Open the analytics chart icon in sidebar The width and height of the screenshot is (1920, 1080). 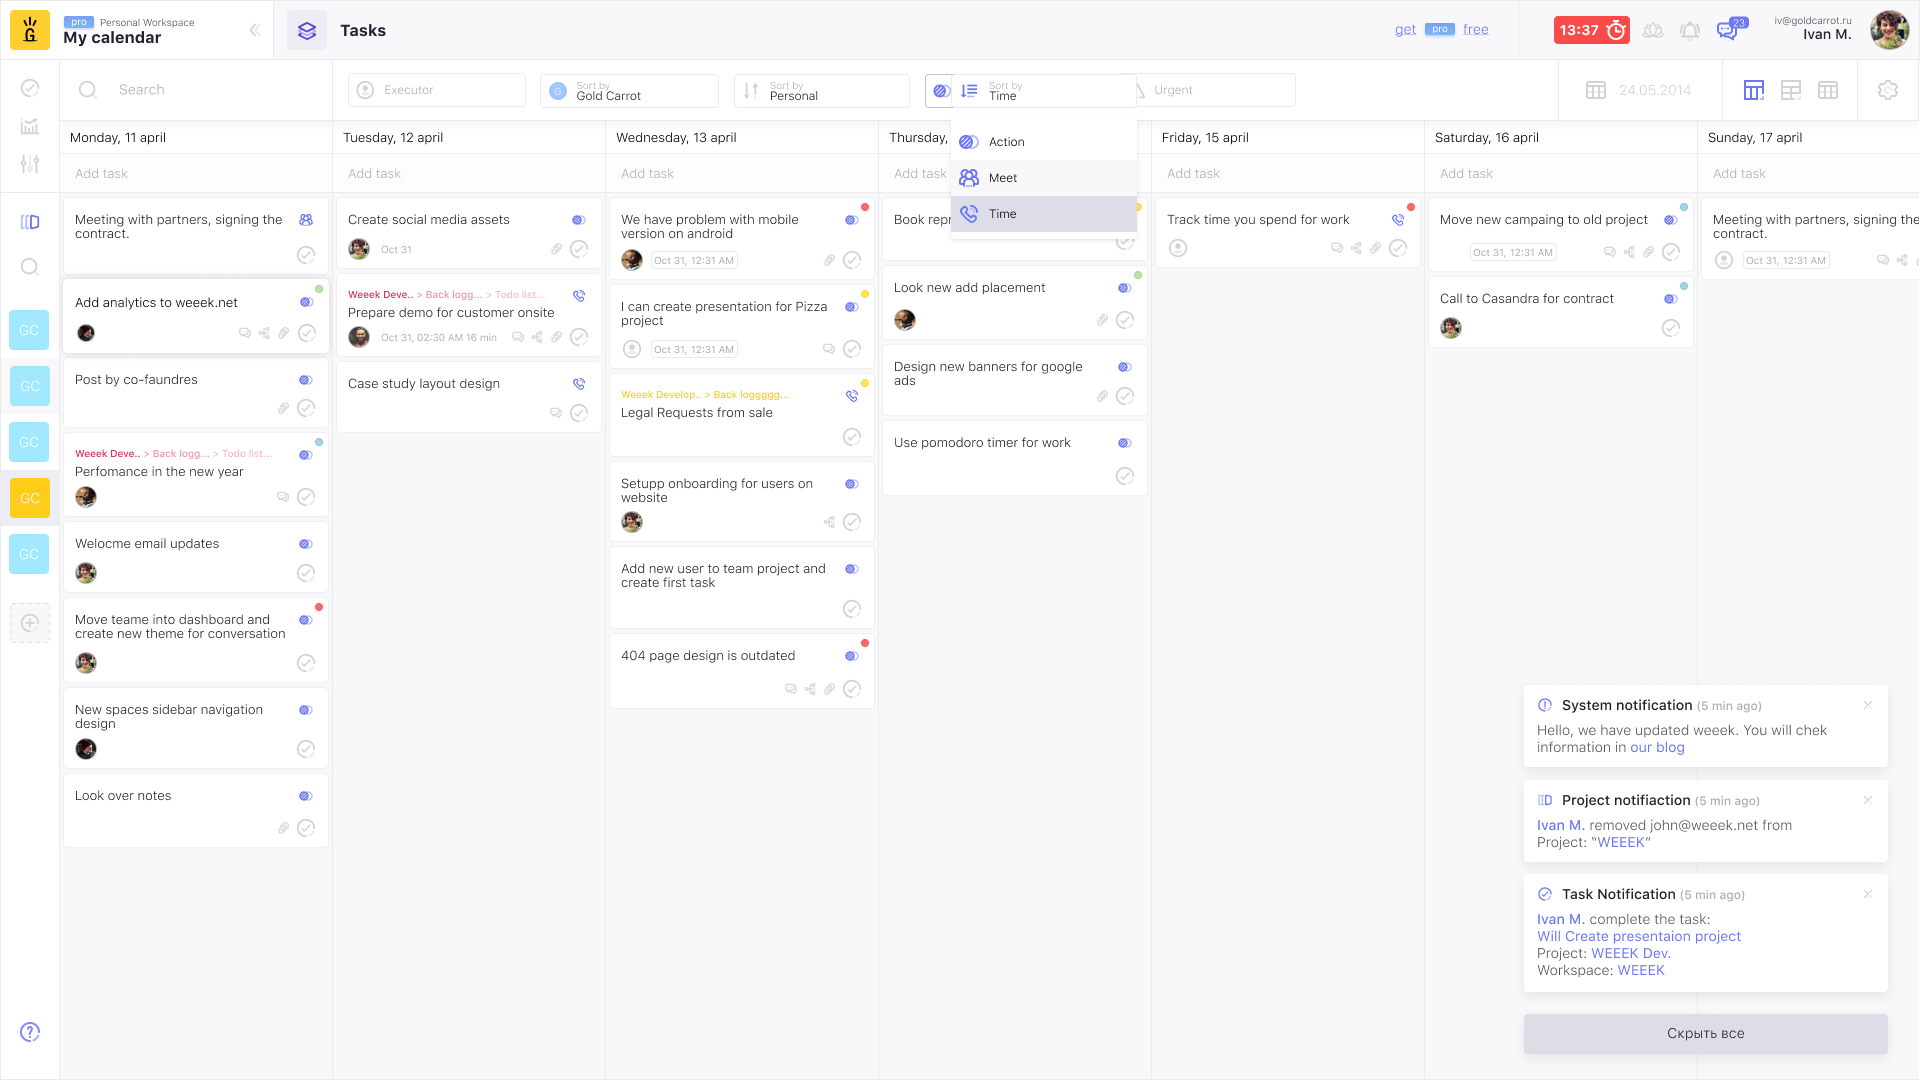[x=30, y=126]
